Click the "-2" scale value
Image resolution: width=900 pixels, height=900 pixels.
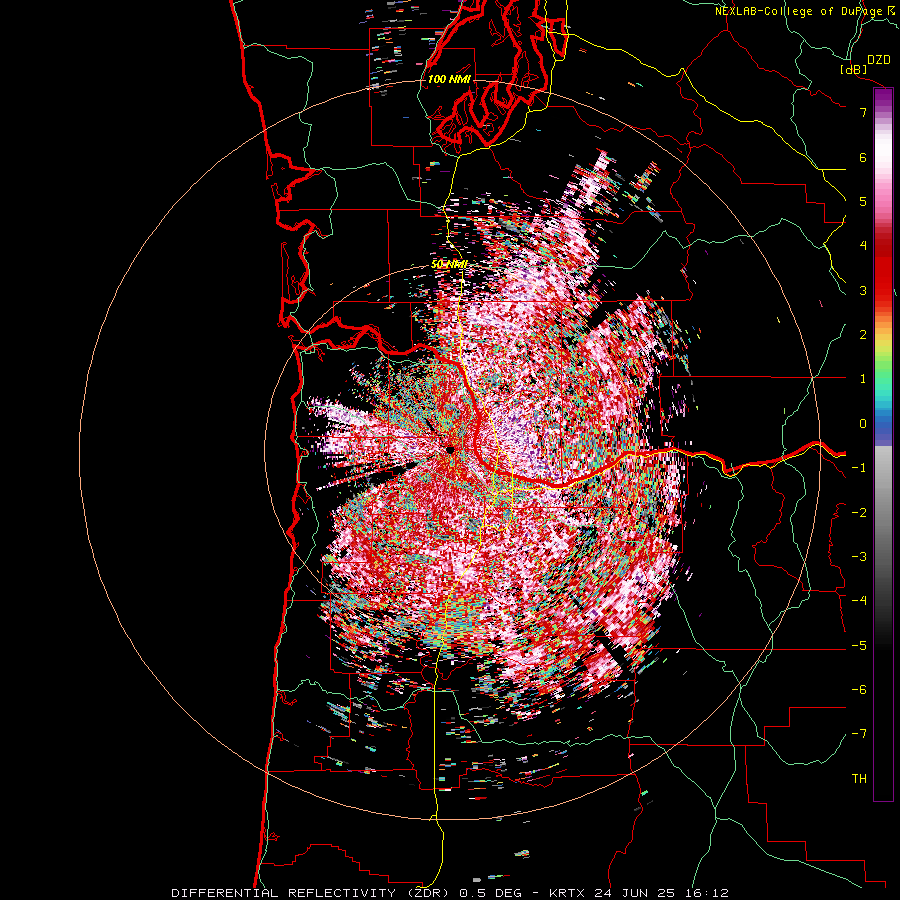859,513
